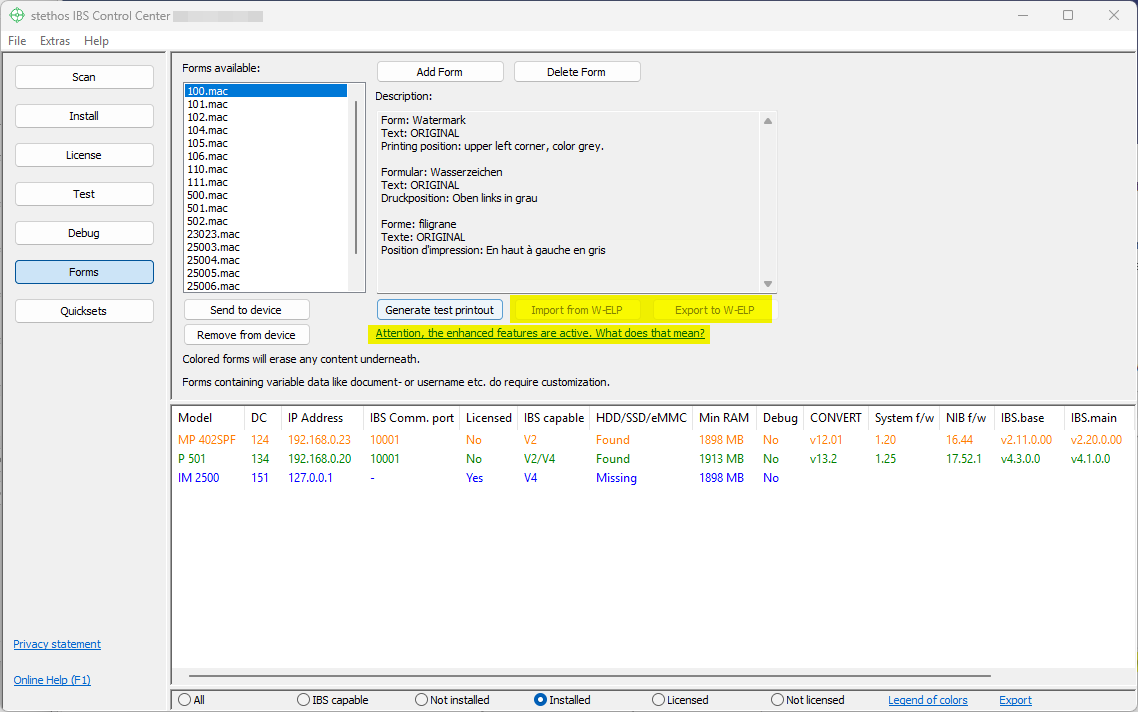Click Send to device button
1138x712 pixels.
pyautogui.click(x=246, y=310)
